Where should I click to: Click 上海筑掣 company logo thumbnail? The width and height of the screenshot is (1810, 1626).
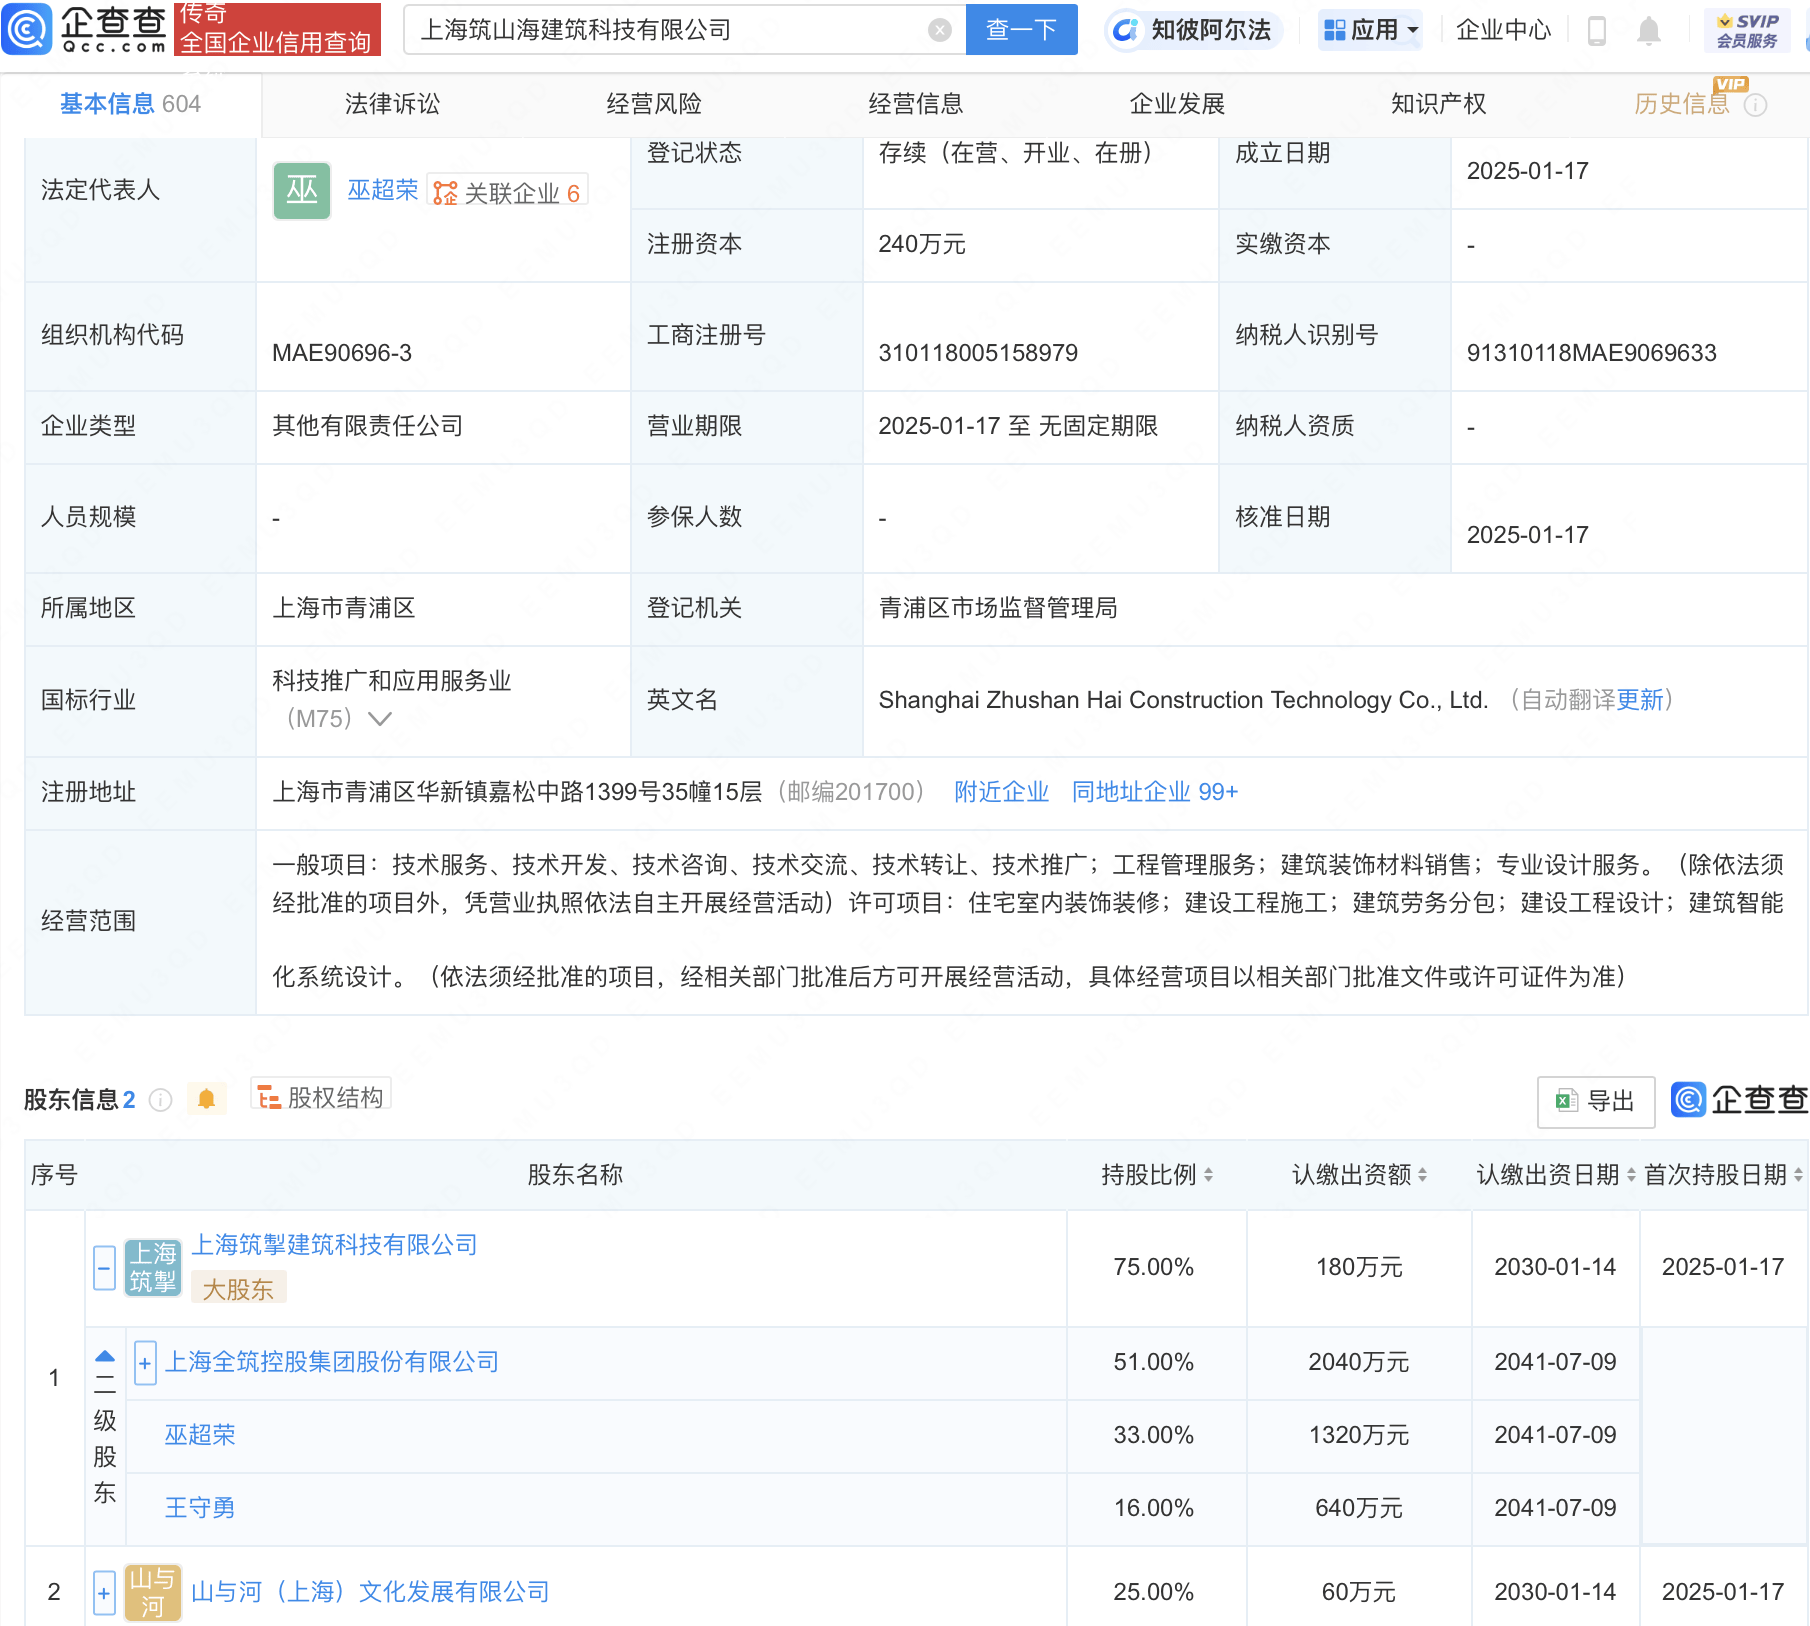pyautogui.click(x=152, y=1267)
